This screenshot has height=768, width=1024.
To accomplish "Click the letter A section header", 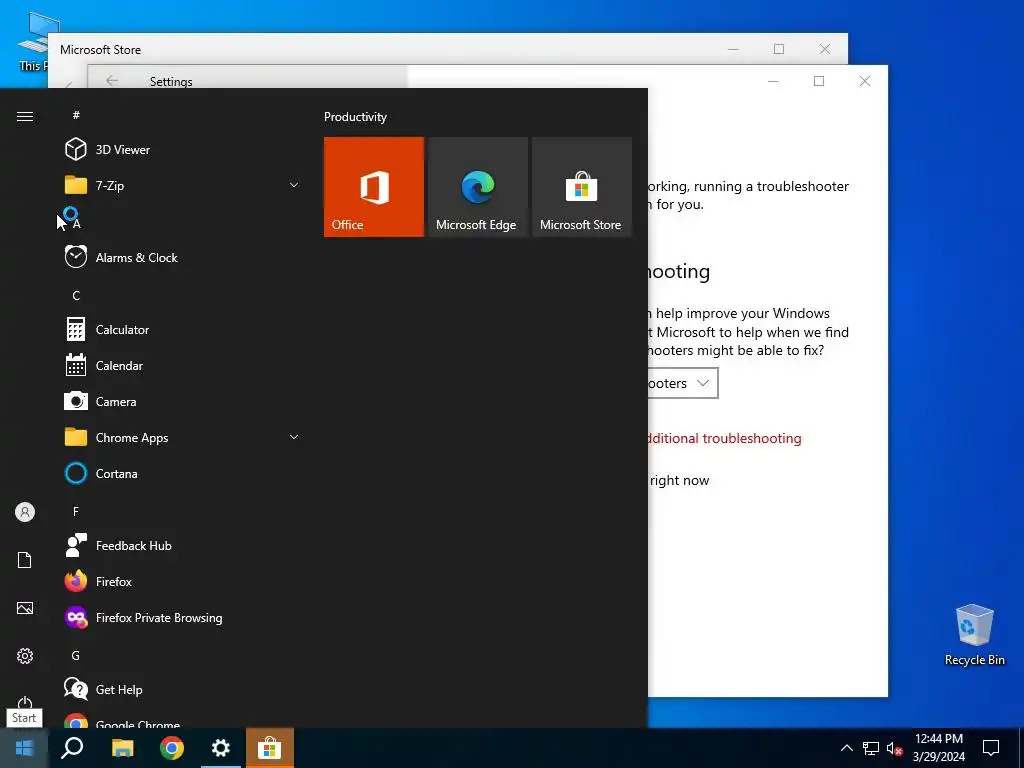I will point(76,224).
